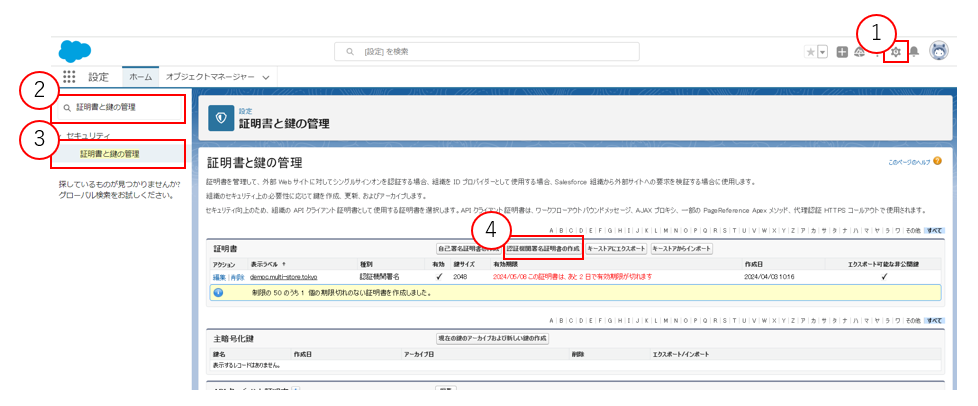Click the notifications bell icon
978x406 pixels.
914,52
